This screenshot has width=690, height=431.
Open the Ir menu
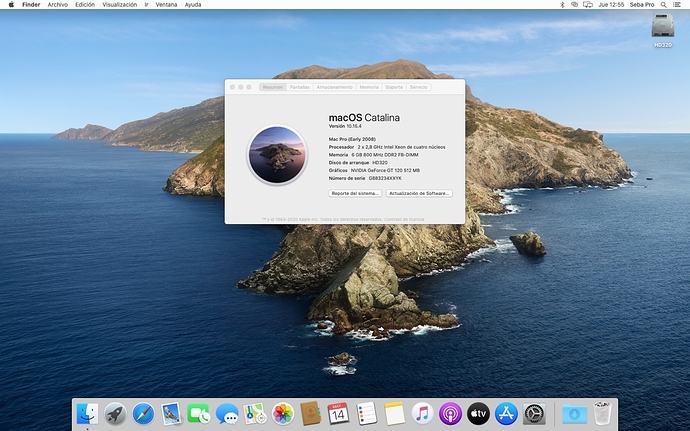pos(146,5)
